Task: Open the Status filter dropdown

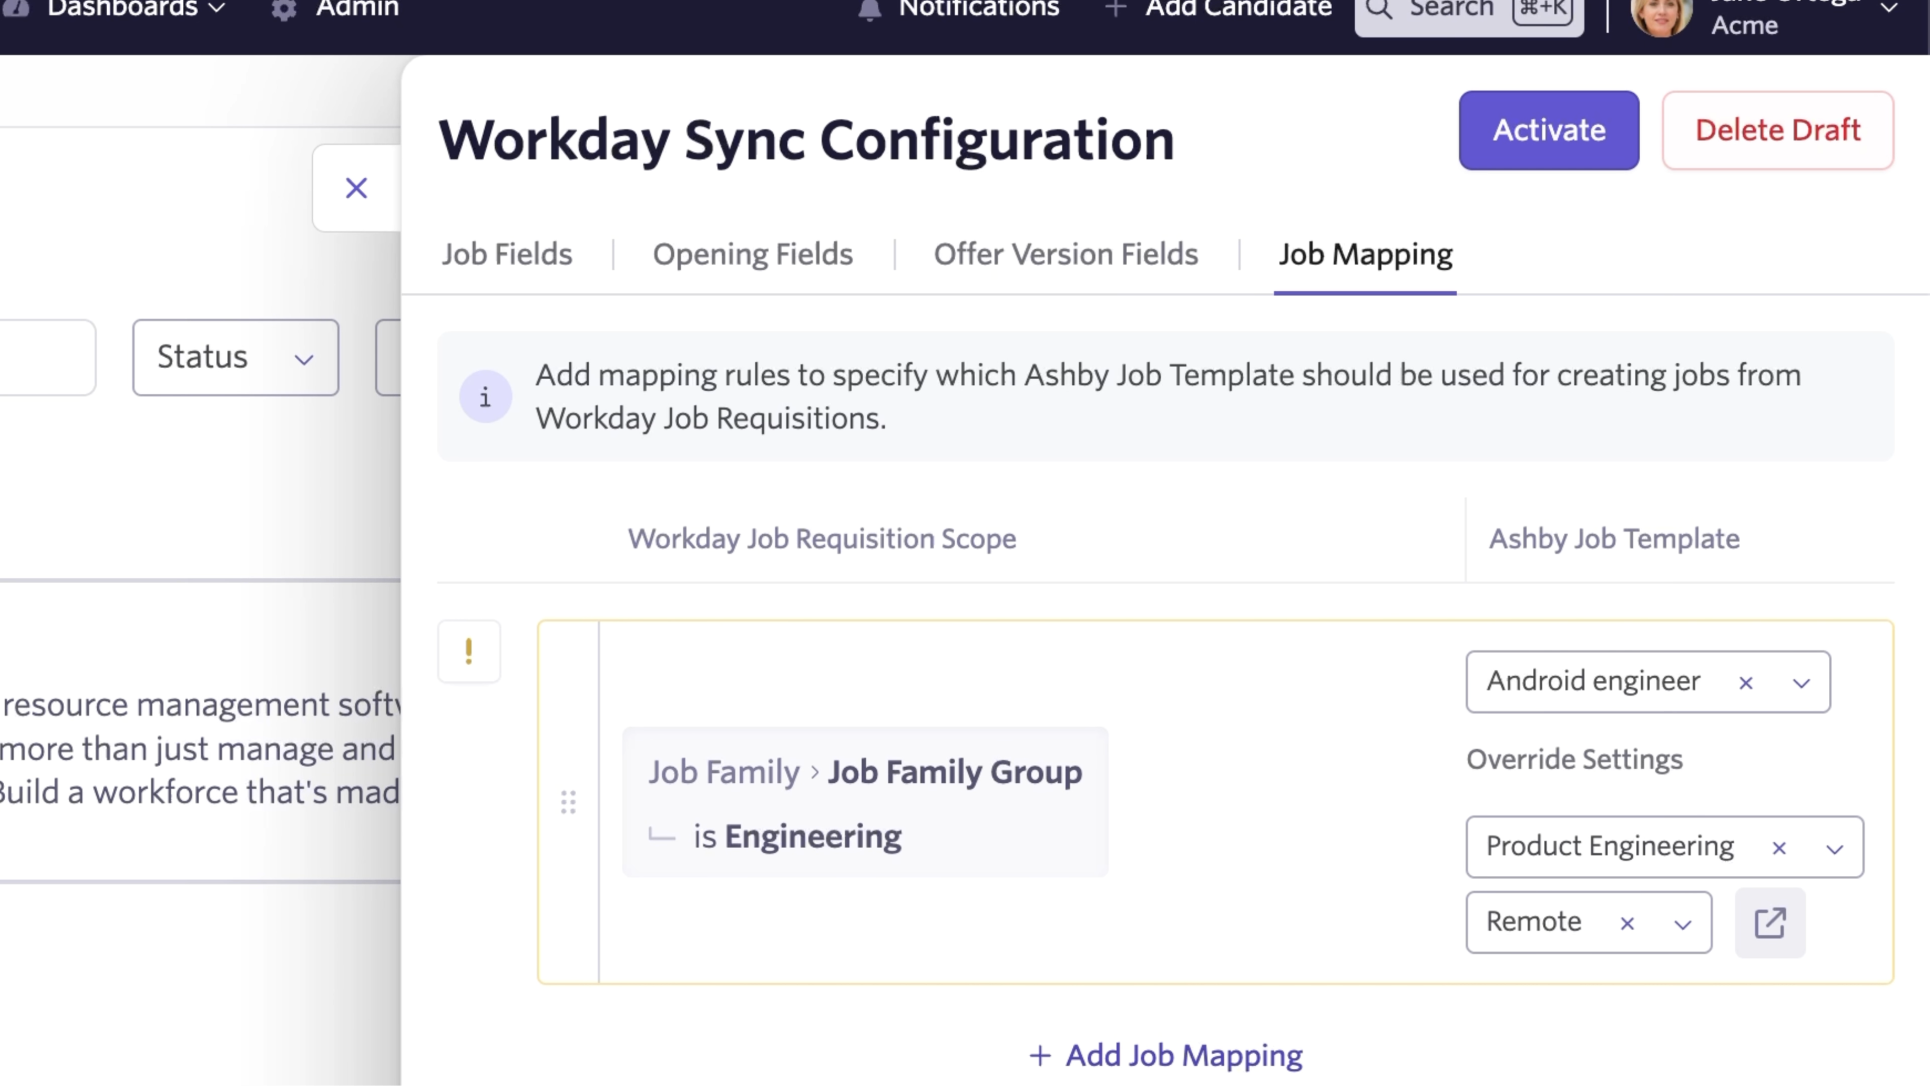Action: 235,357
